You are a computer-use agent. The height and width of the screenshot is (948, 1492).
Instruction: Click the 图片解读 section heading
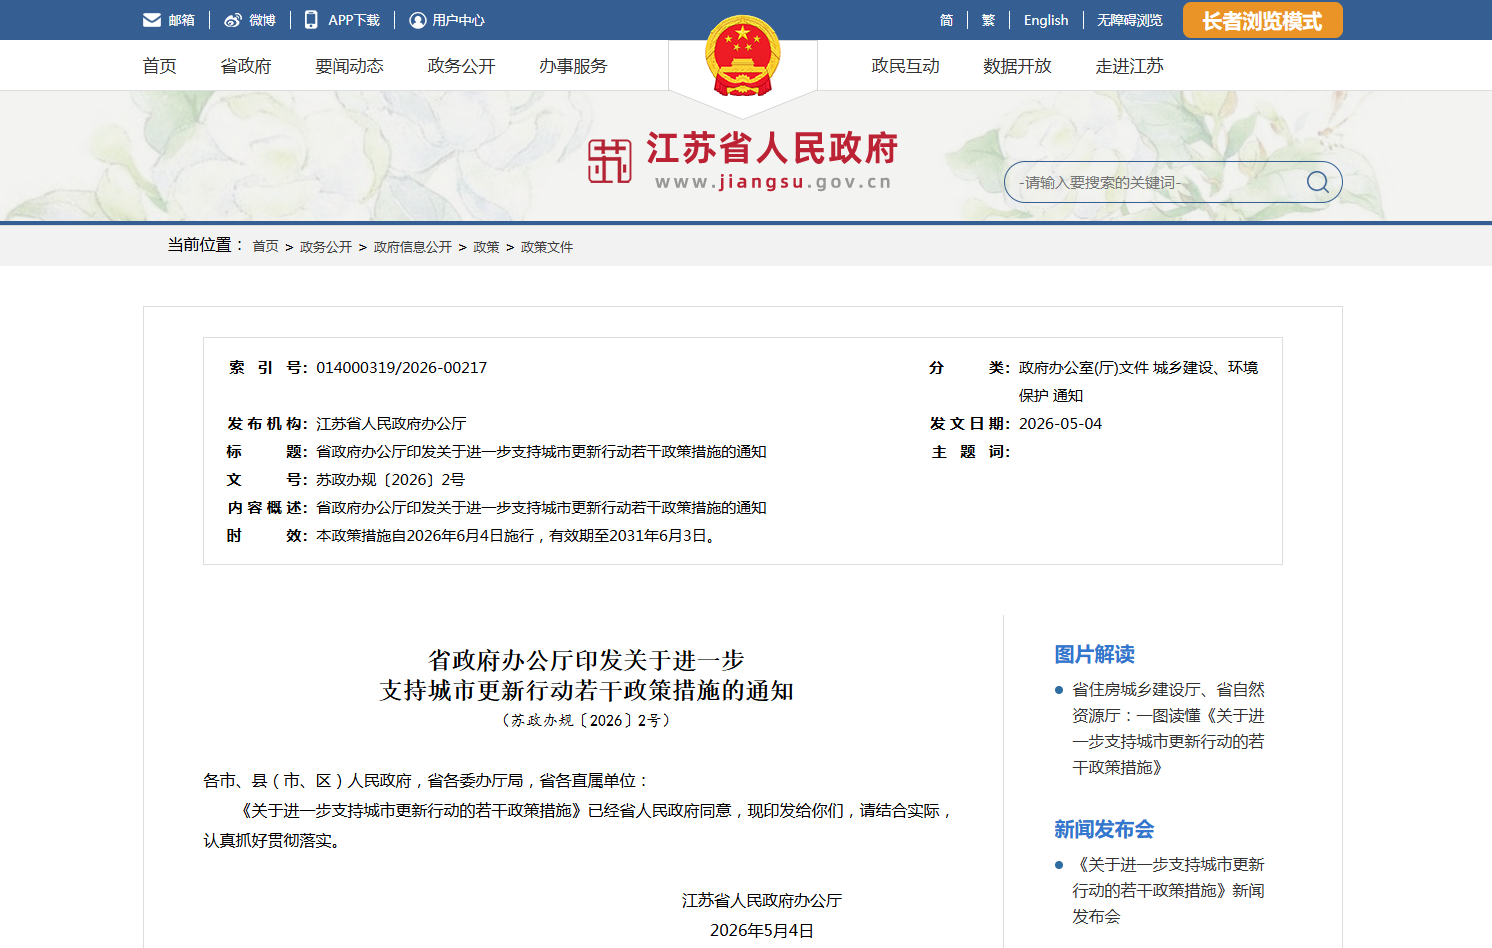point(1094,655)
